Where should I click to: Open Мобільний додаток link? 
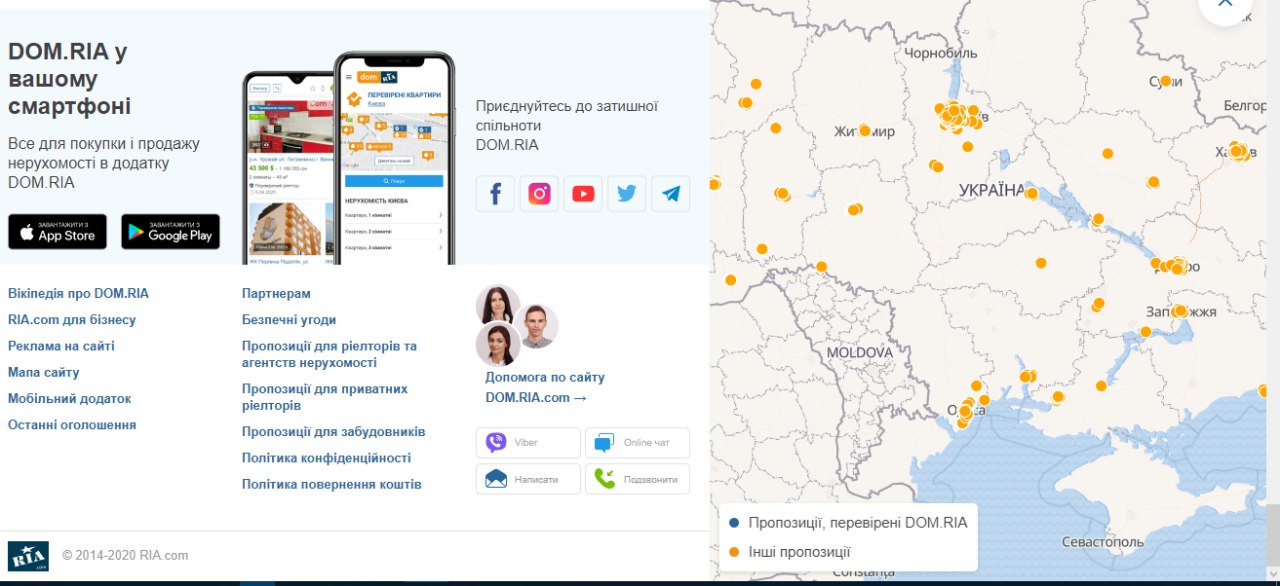(x=69, y=398)
